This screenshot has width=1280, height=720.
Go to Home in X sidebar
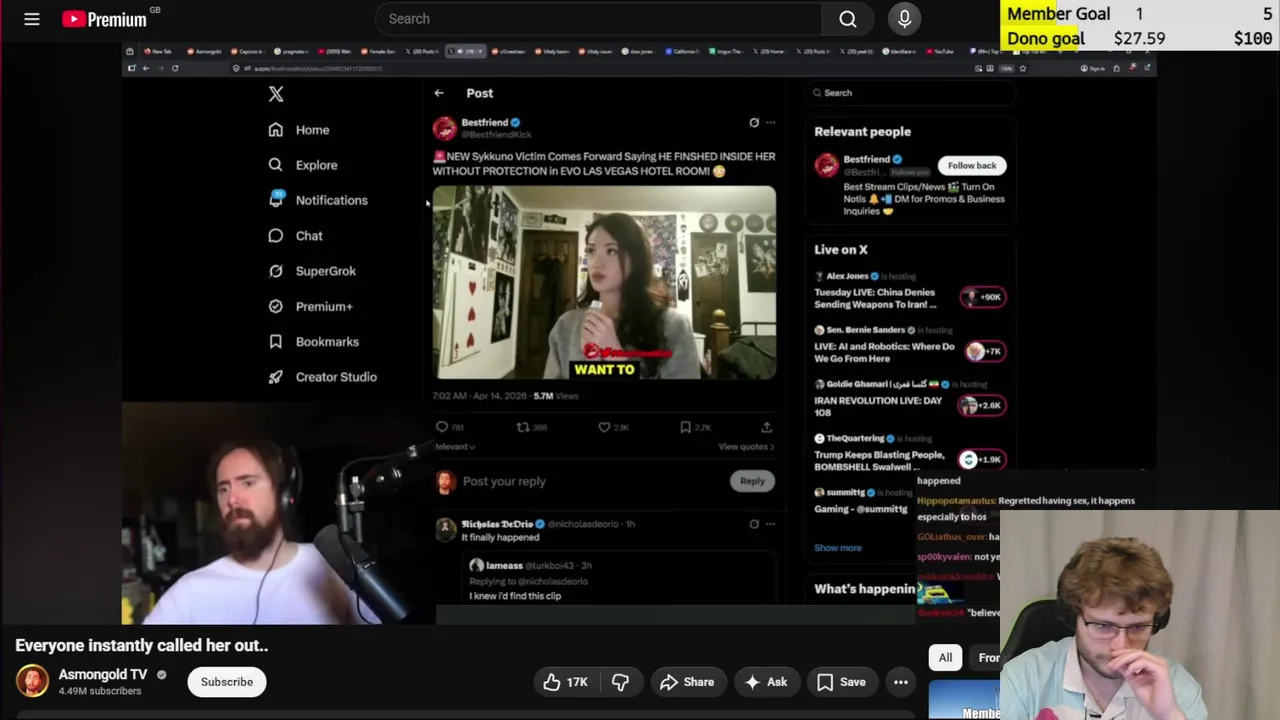point(299,130)
